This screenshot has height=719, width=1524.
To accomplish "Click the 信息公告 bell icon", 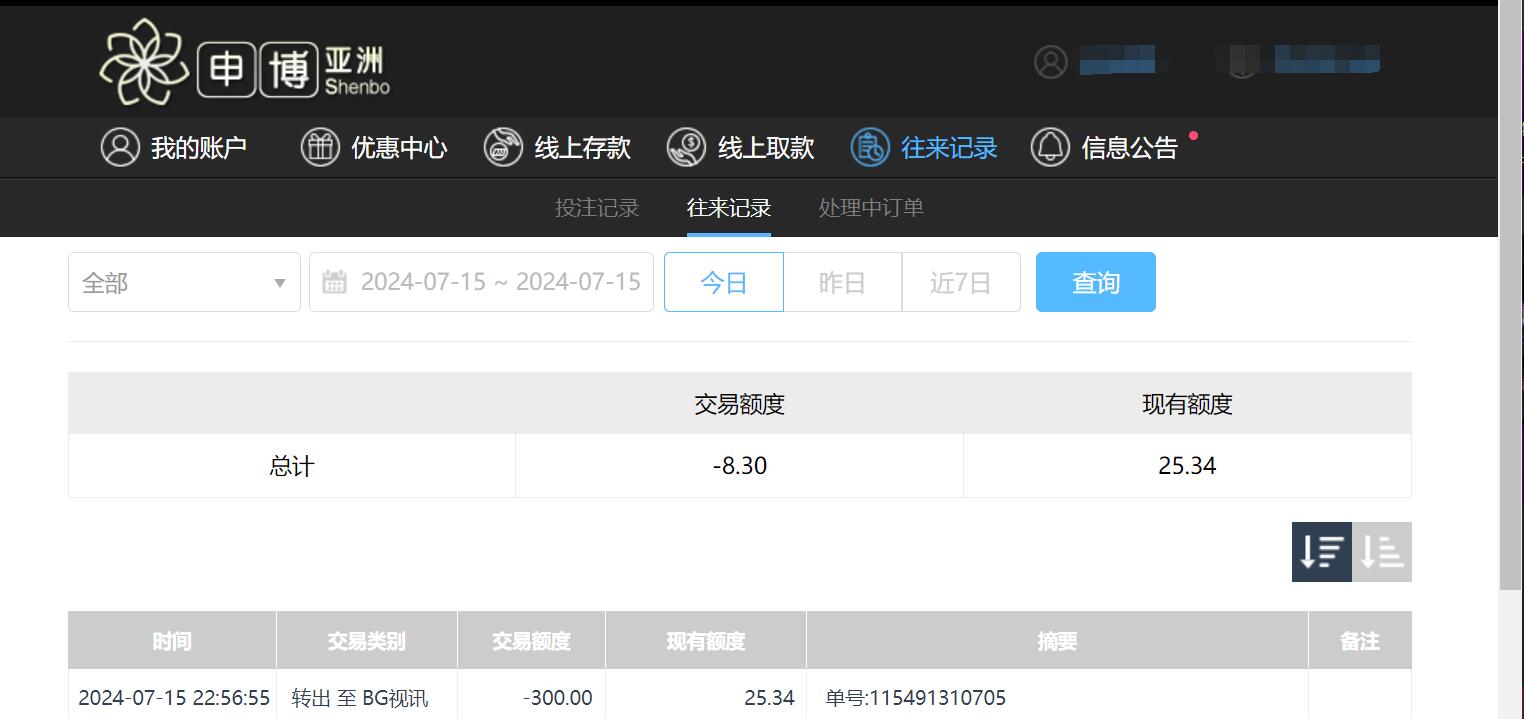I will pyautogui.click(x=1051, y=146).
